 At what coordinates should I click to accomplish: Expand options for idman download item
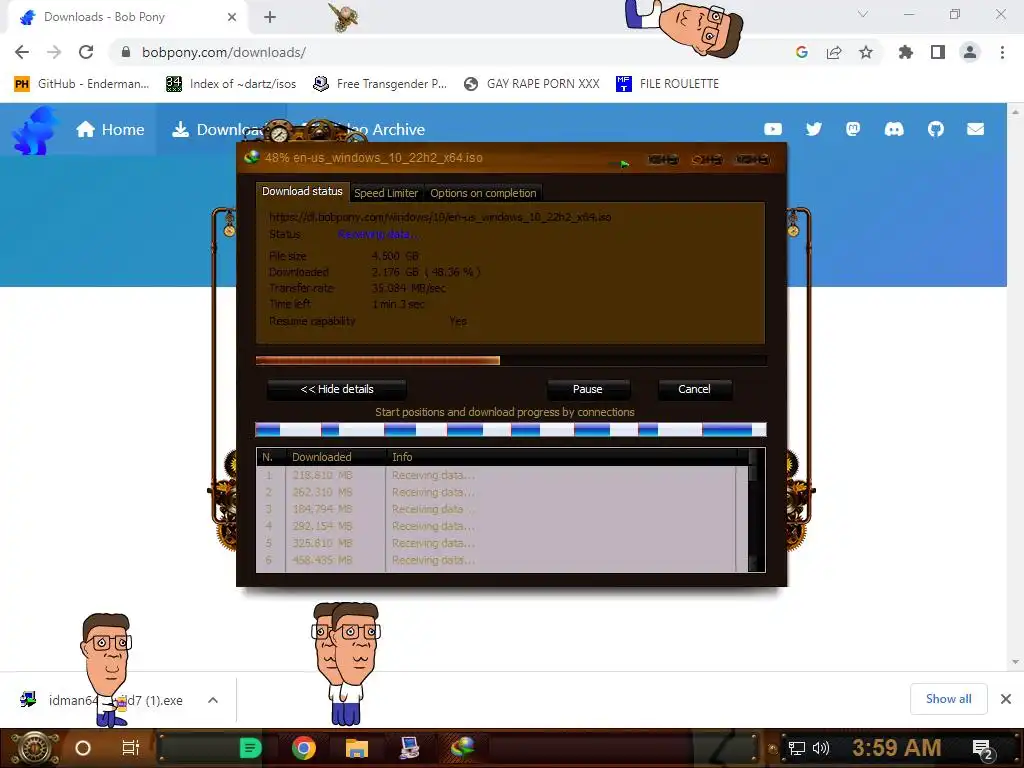coord(213,700)
